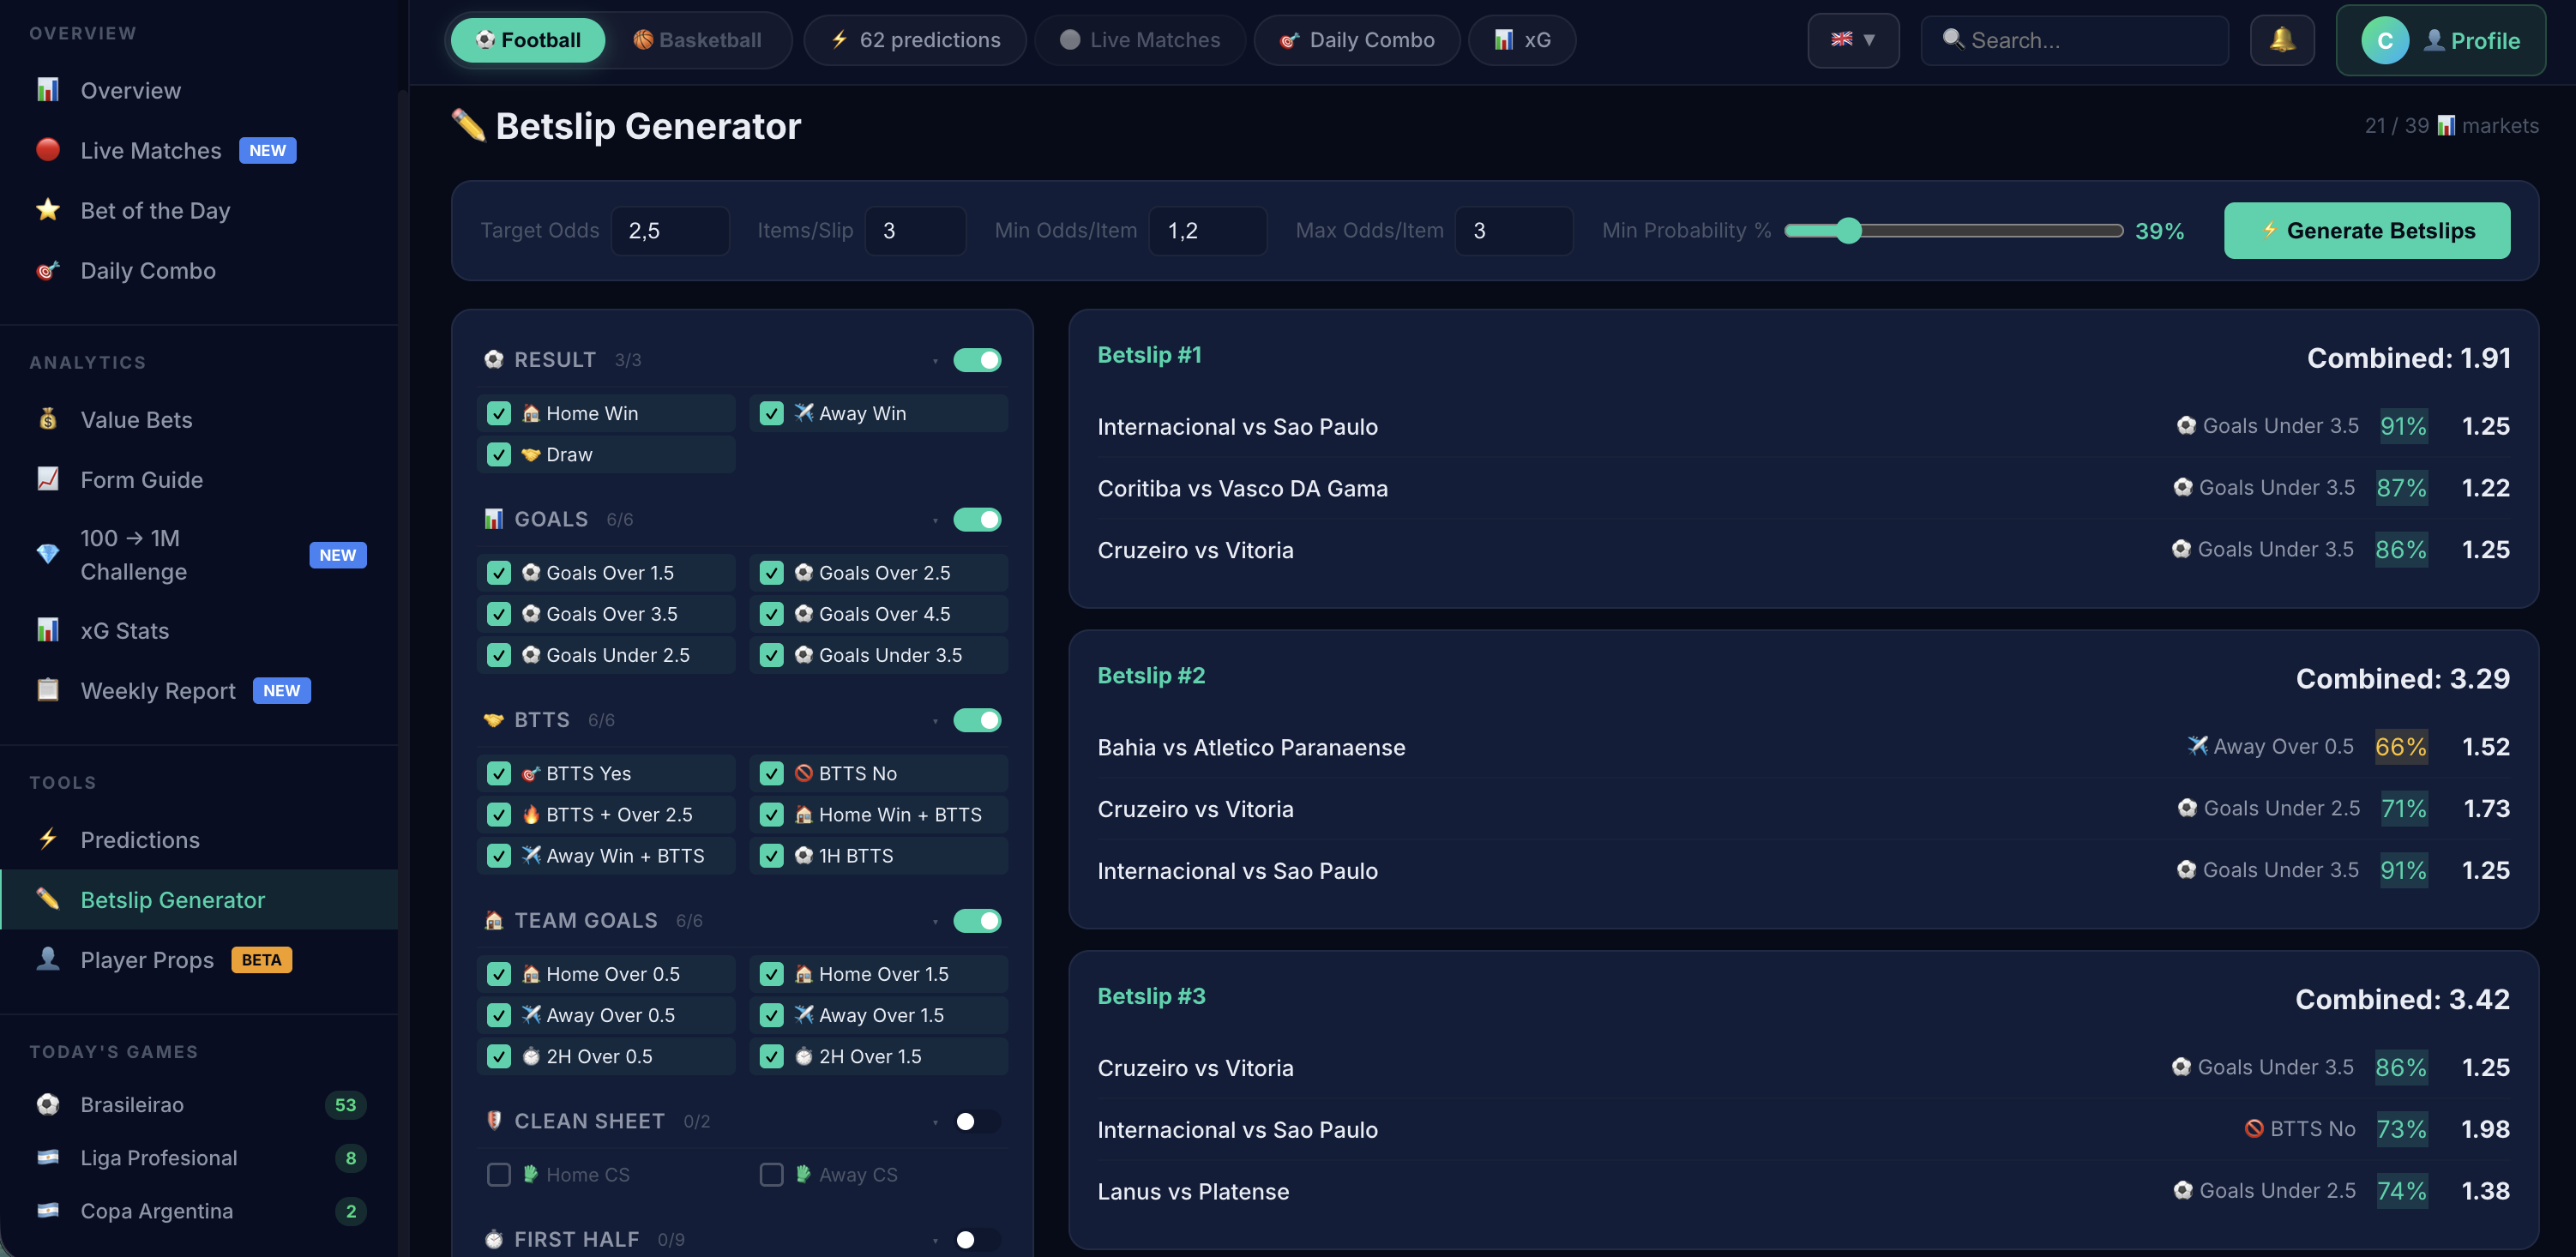Open Value Bets money bag icon
The width and height of the screenshot is (2576, 1257).
(x=48, y=420)
